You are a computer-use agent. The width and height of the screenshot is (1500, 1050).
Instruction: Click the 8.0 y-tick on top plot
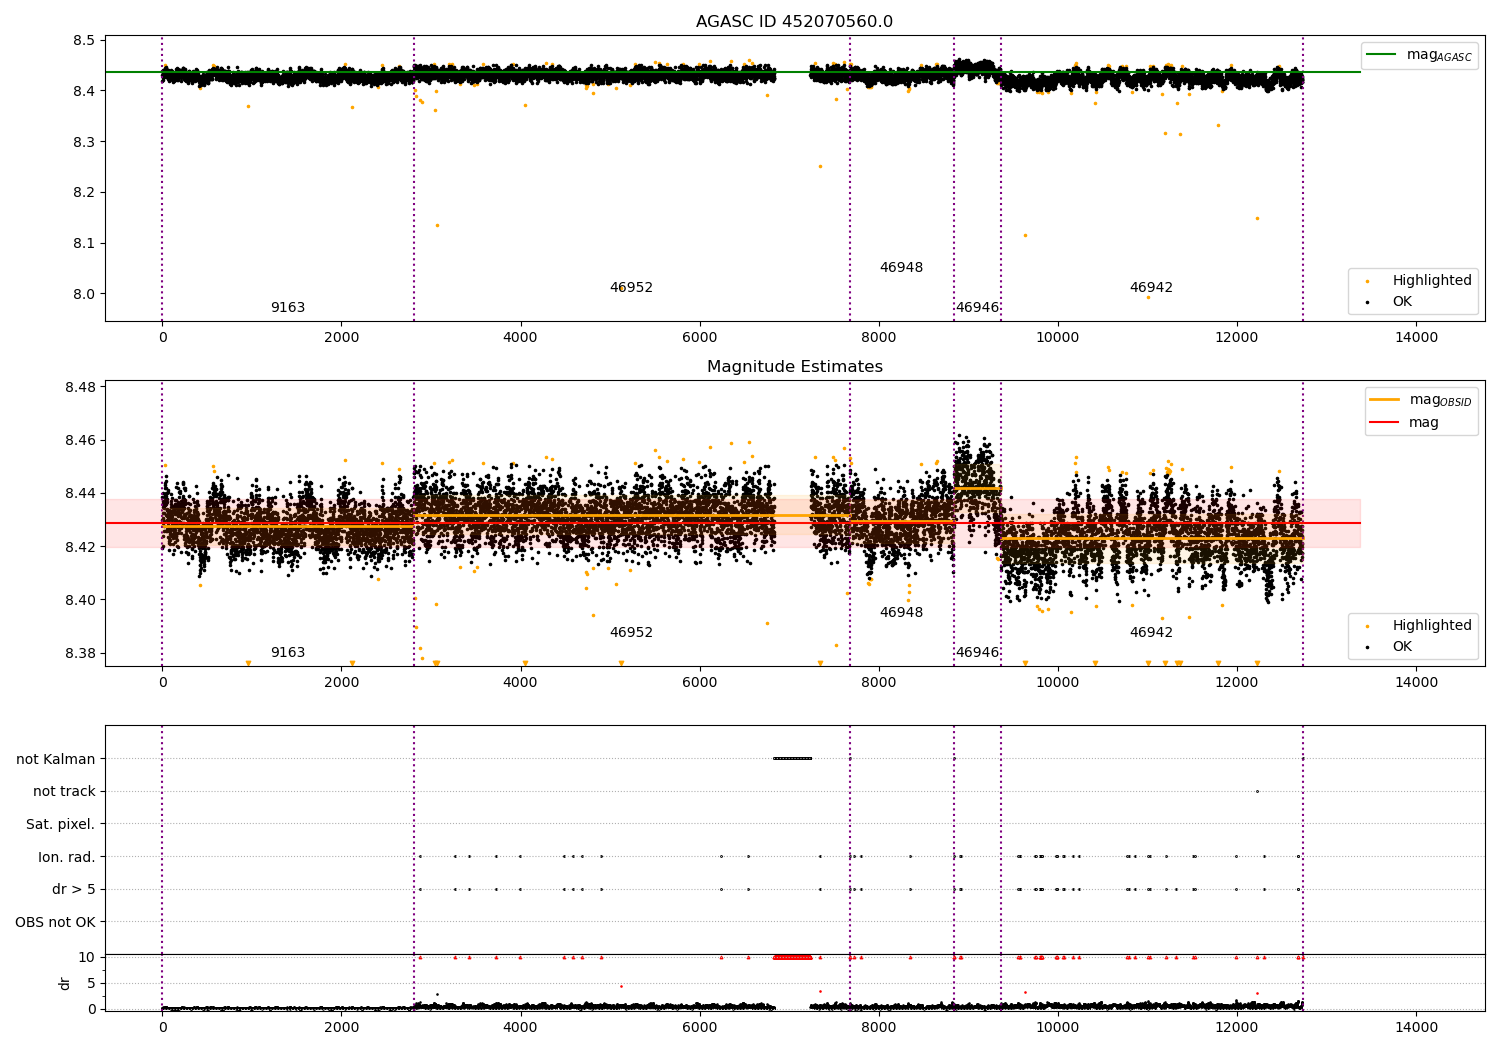84,294
